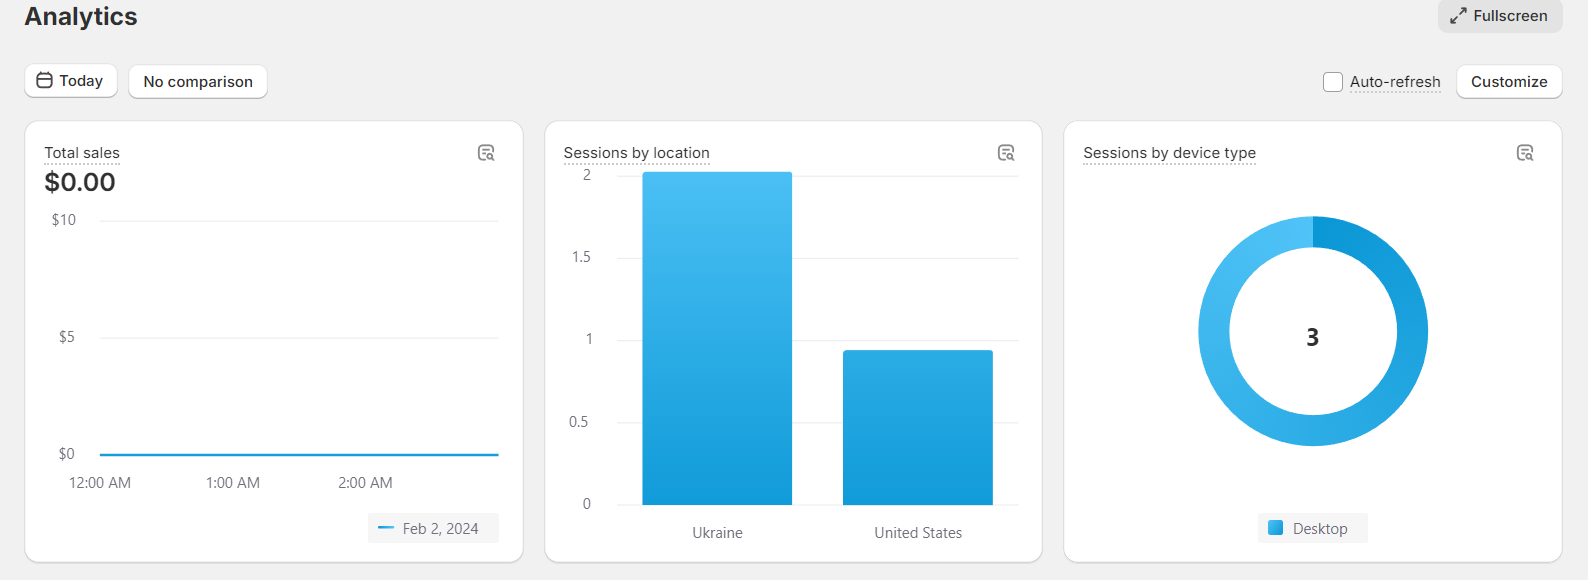The image size is (1588, 580).
Task: Open report icon on Sessions by device type
Action: tap(1525, 153)
